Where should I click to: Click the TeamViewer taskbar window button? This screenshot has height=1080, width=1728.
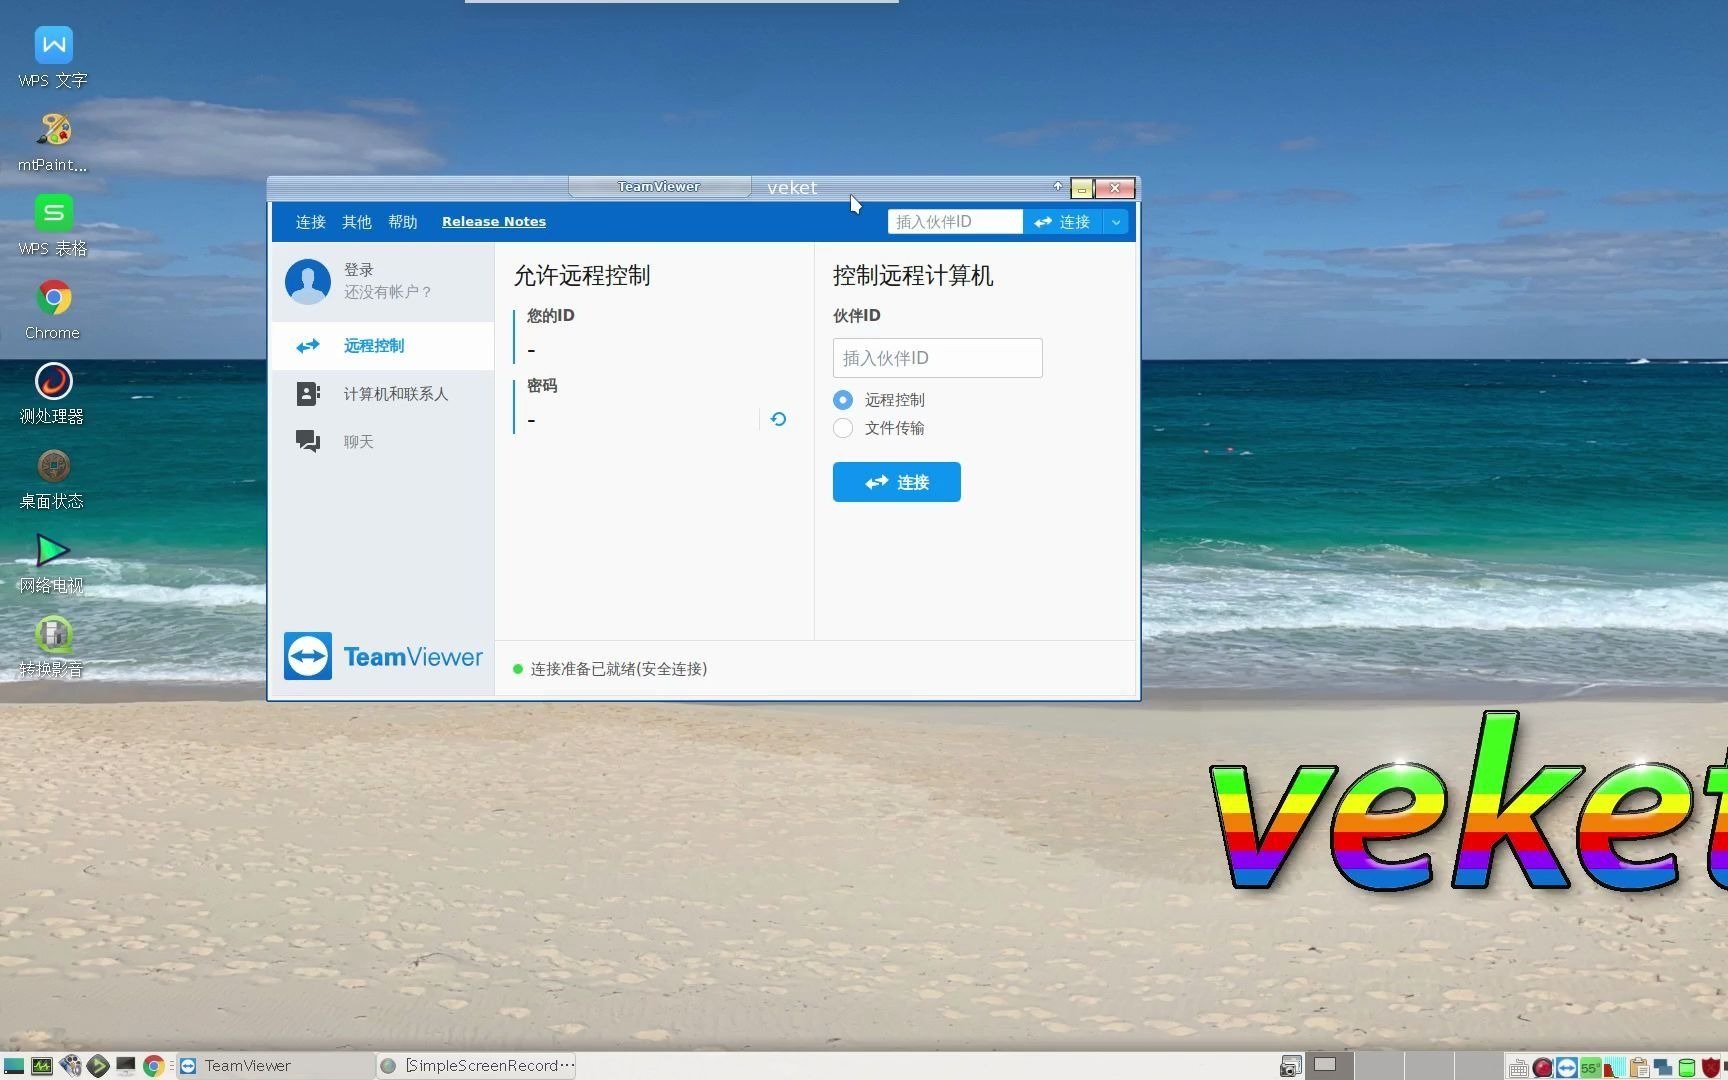point(275,1066)
